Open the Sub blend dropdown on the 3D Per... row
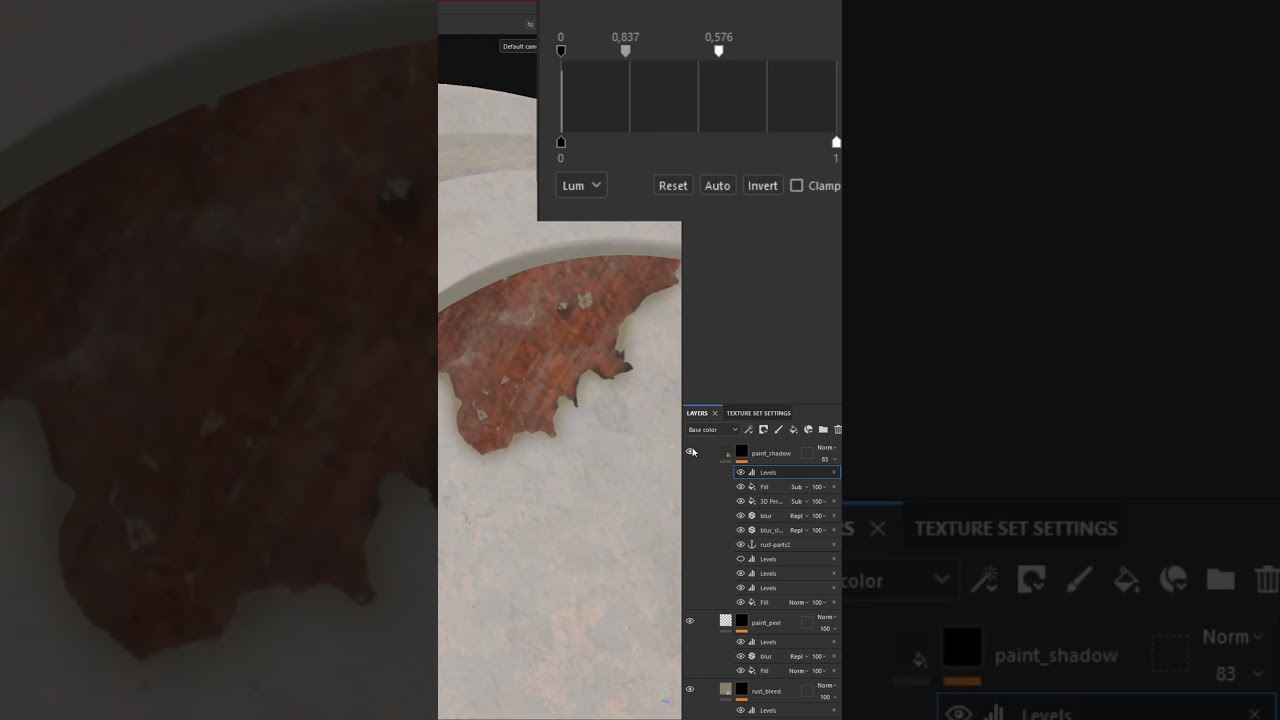Viewport: 1280px width, 720px height. point(799,501)
